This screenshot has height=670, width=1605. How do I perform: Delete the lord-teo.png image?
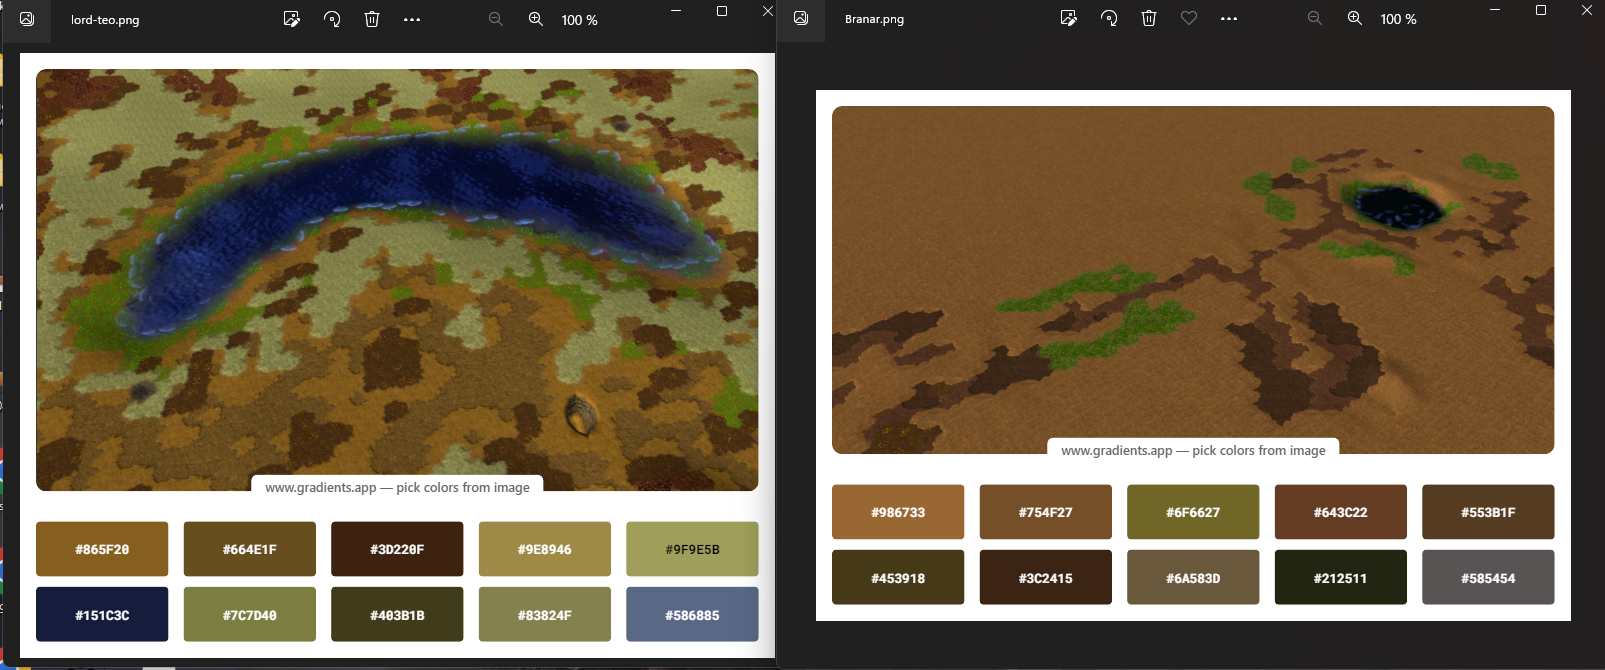(x=372, y=19)
